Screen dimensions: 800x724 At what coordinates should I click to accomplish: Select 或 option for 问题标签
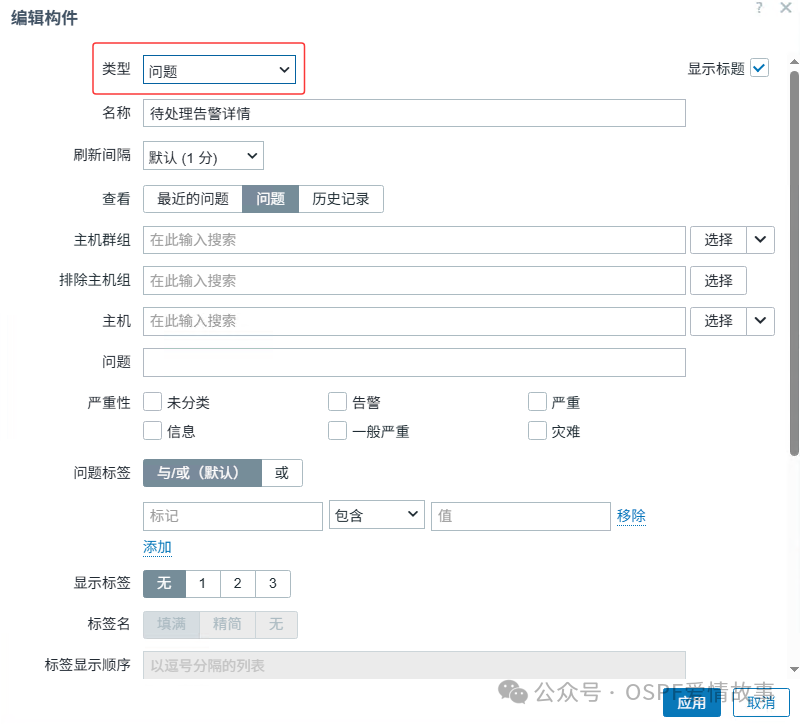click(x=282, y=473)
